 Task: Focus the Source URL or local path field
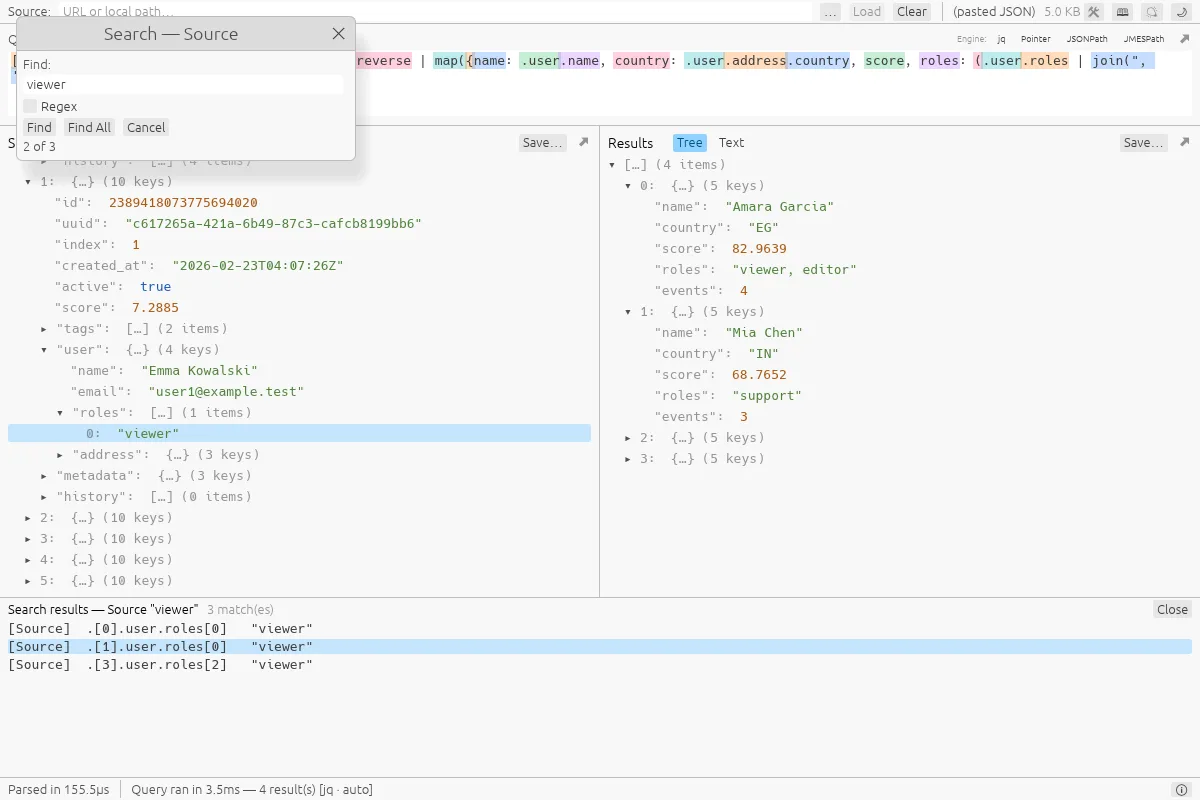pos(433,12)
